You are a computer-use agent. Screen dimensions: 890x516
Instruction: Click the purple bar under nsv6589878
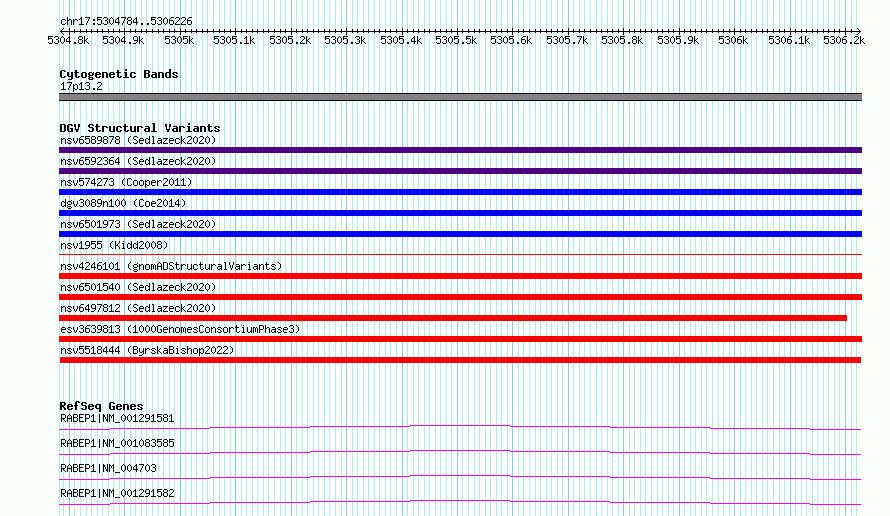click(x=460, y=150)
